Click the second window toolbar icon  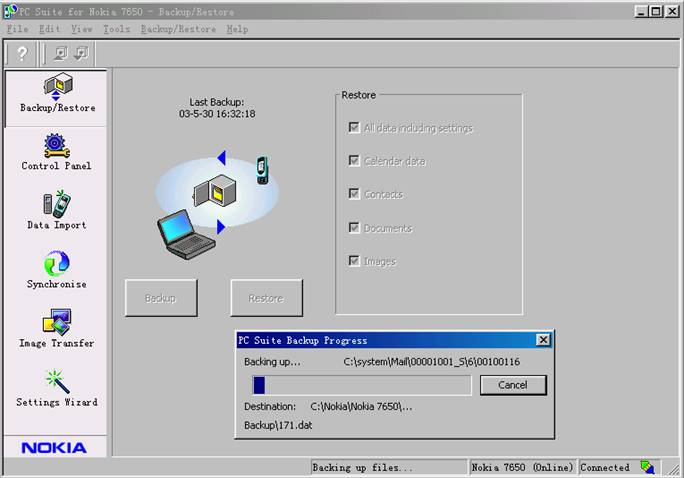pos(81,54)
